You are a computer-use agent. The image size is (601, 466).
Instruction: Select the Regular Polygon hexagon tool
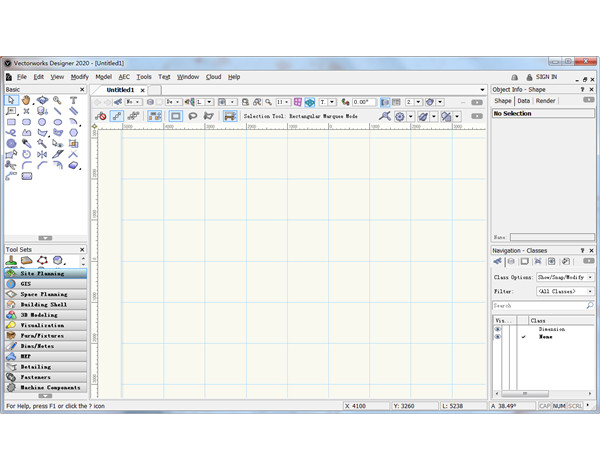(x=73, y=133)
